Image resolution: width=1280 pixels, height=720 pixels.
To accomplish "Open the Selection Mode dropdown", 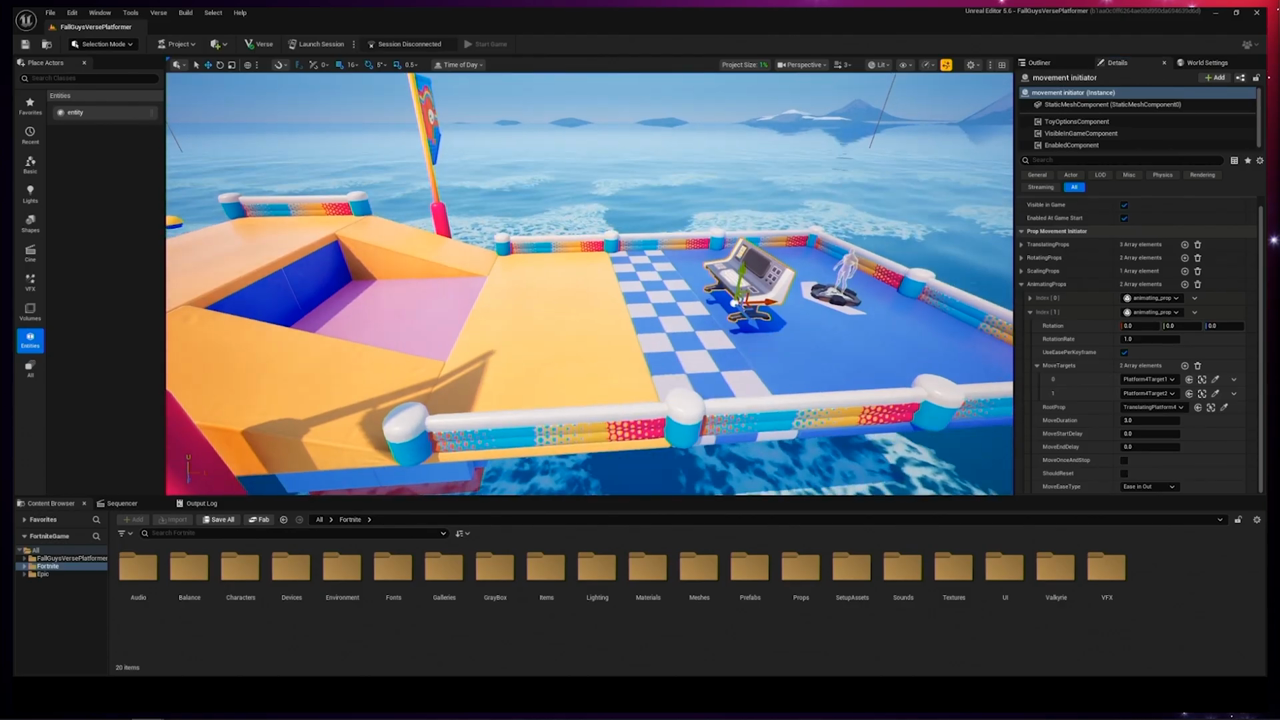I will (102, 44).
